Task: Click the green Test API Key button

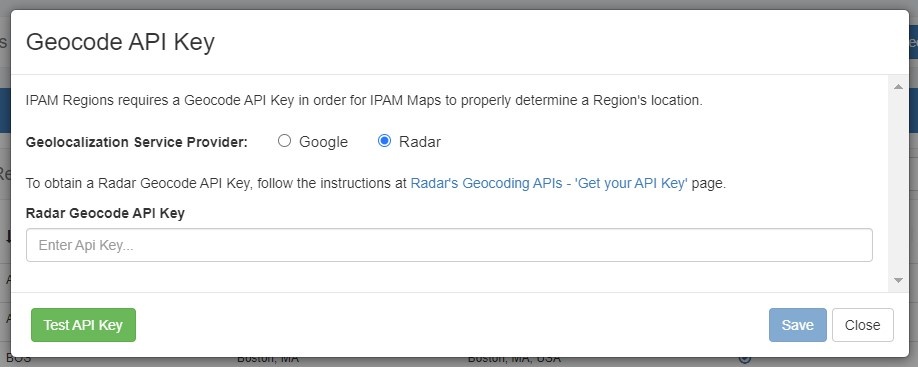Action: [x=83, y=325]
